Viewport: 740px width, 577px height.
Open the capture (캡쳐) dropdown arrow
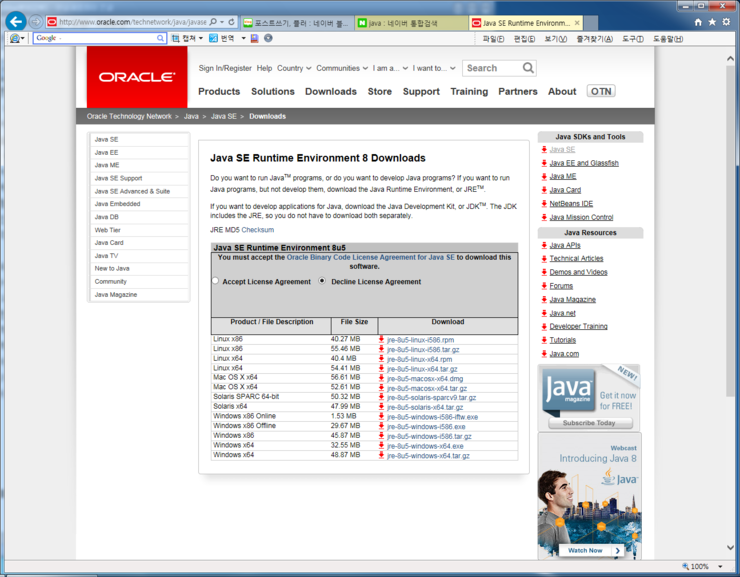201,38
